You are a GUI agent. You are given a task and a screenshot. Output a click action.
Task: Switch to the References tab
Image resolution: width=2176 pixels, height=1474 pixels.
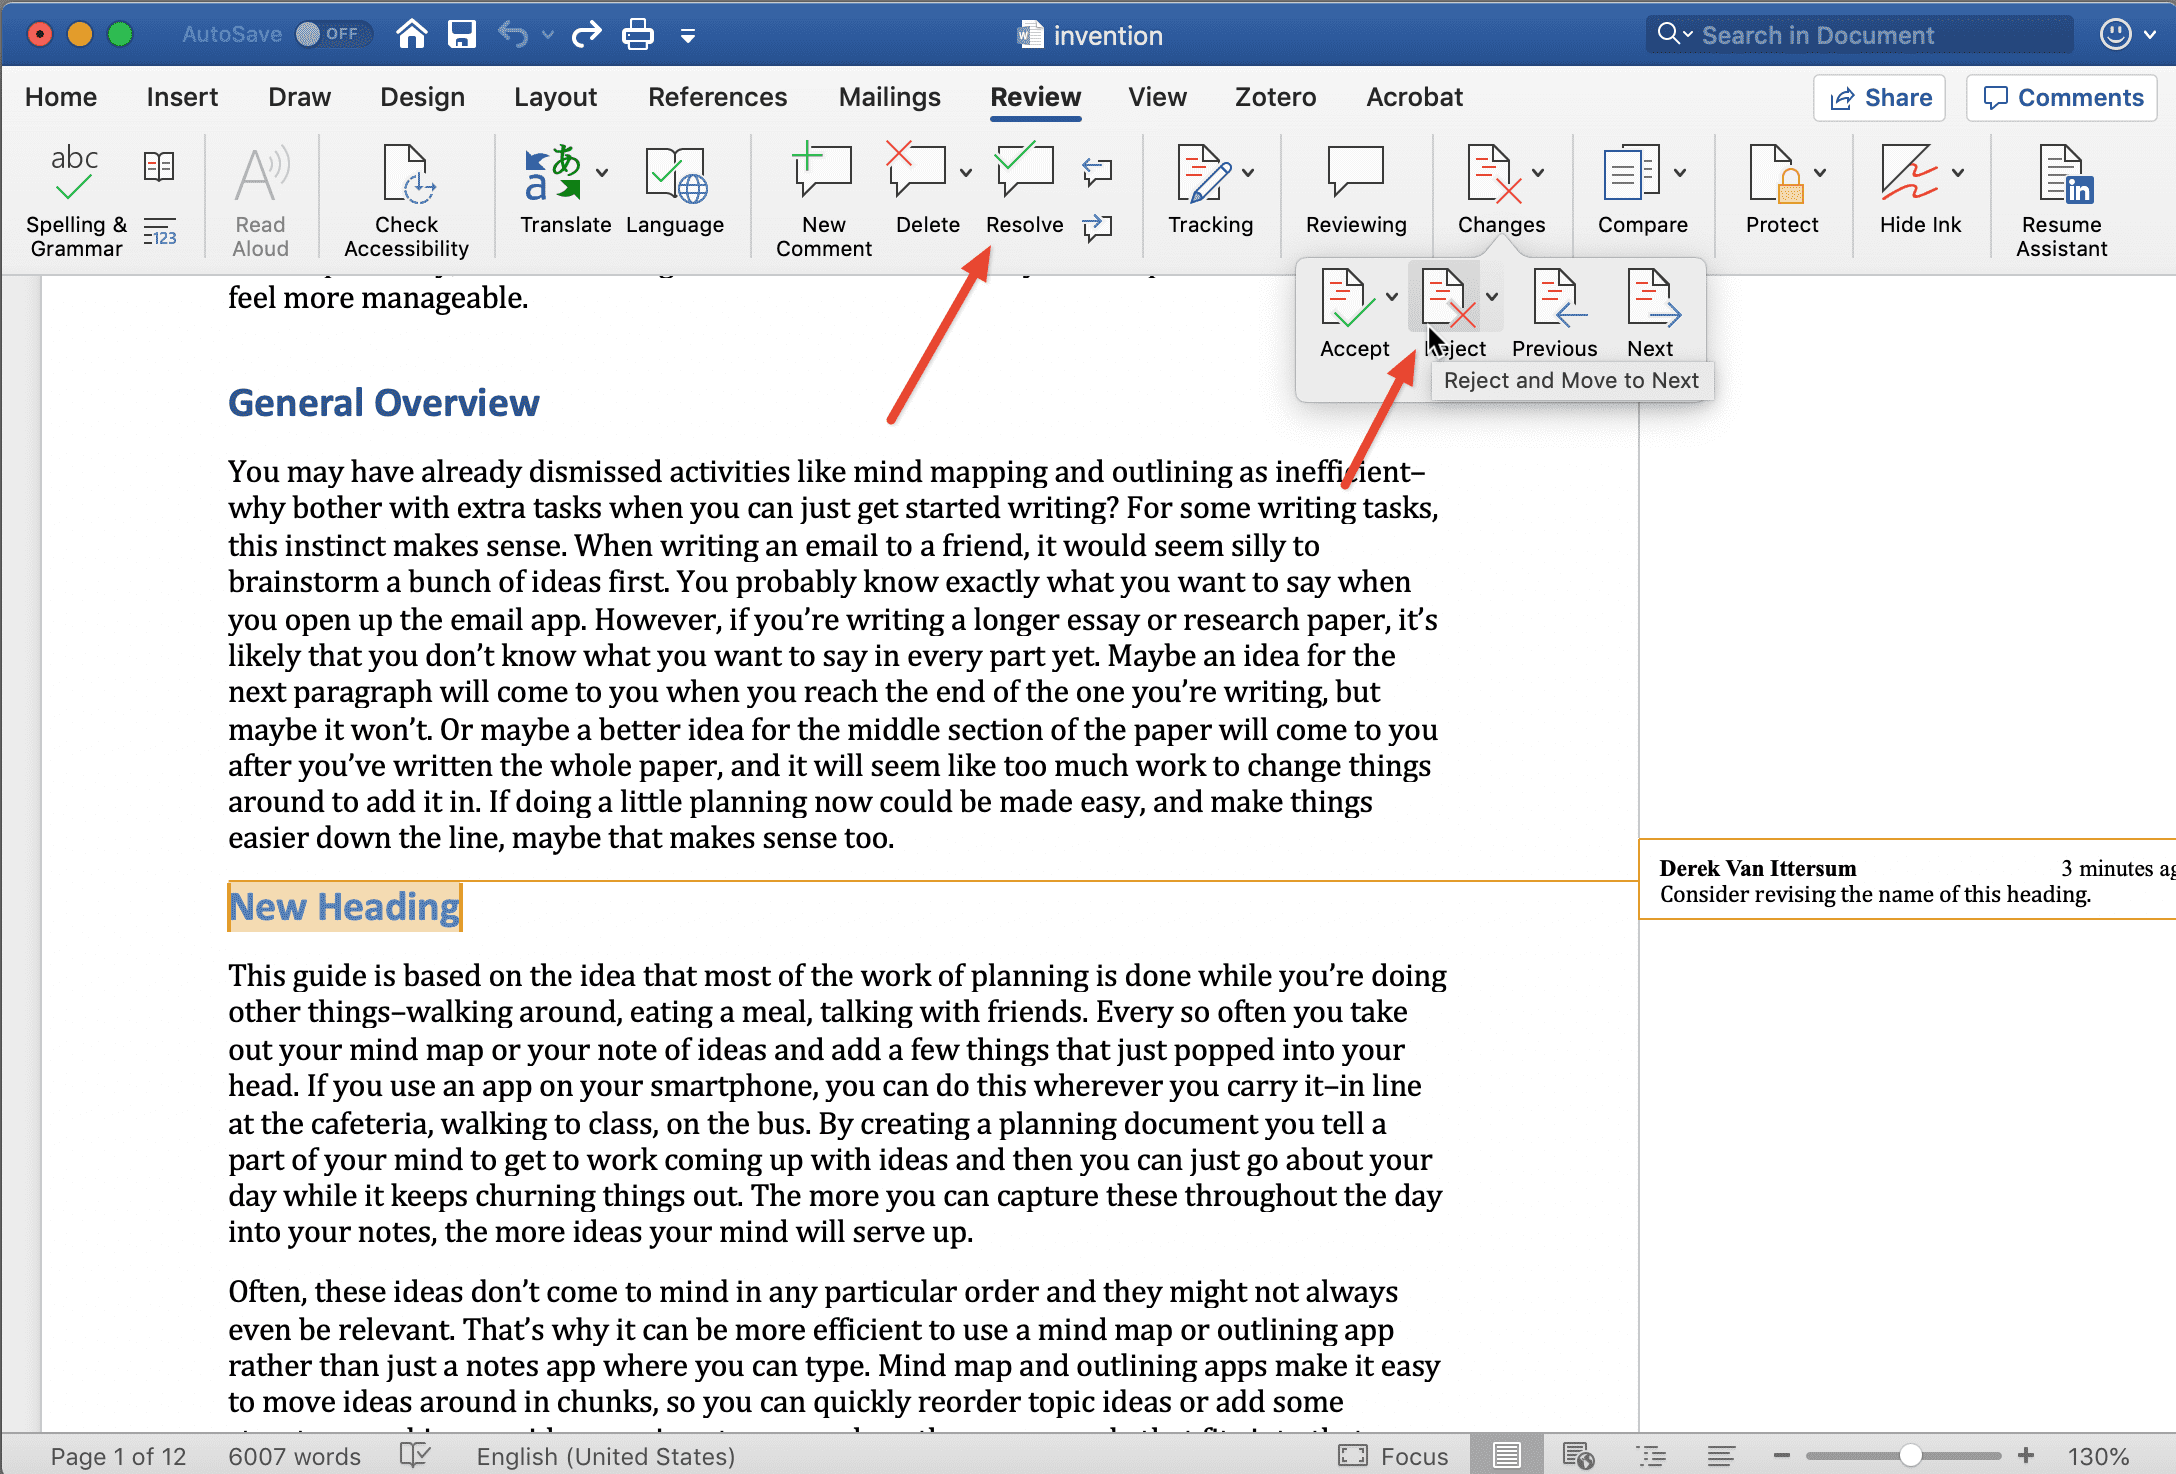[x=717, y=97]
